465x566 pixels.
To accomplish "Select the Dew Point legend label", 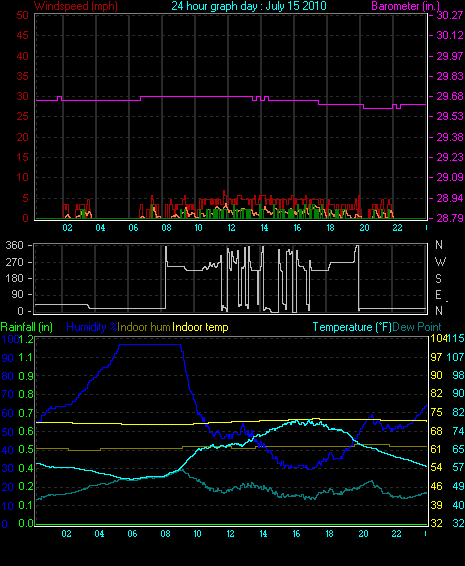I will [x=417, y=327].
